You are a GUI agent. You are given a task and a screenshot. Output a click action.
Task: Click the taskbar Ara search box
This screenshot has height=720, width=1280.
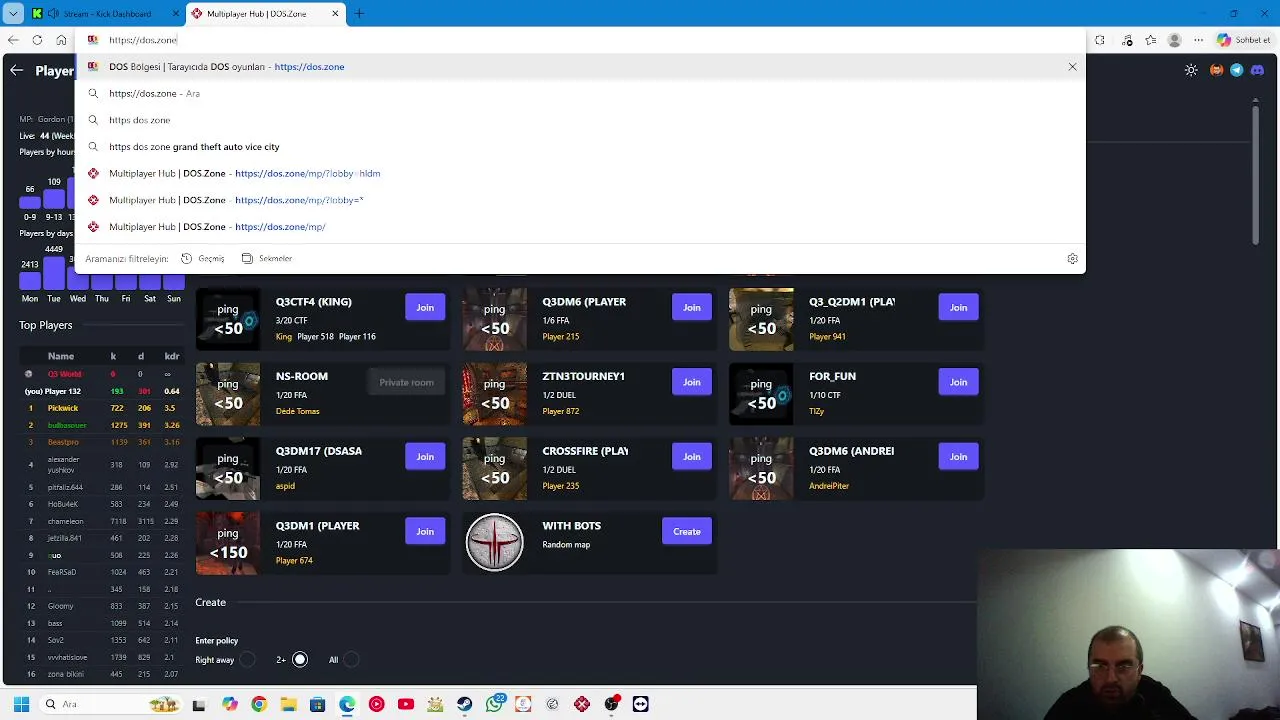tap(110, 704)
